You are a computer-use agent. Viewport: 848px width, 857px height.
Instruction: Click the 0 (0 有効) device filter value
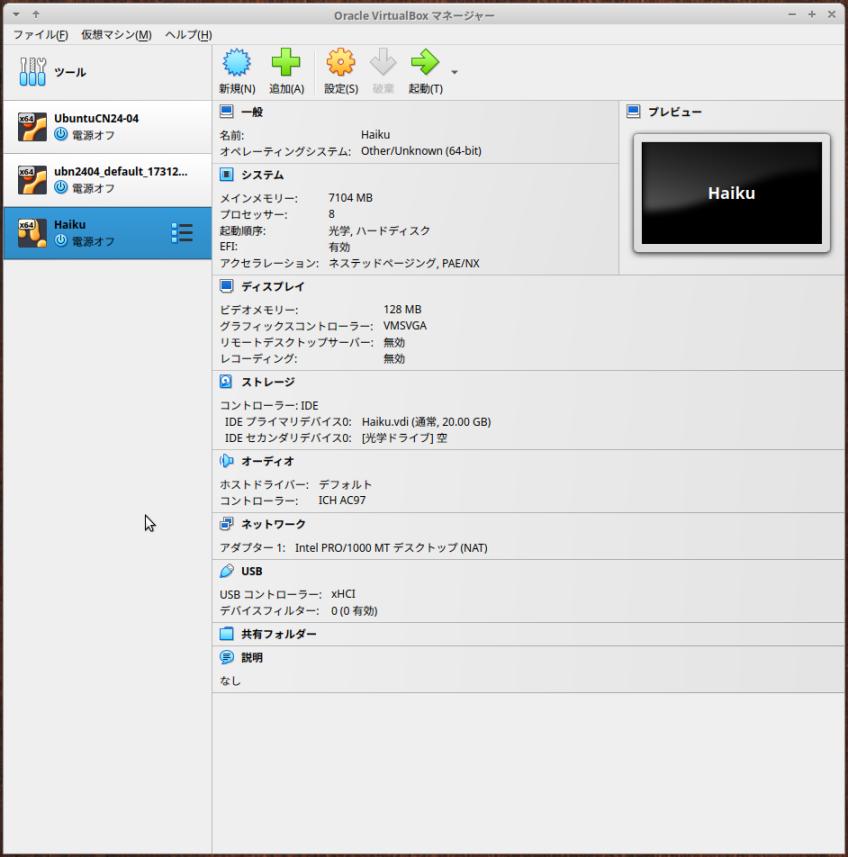pos(354,611)
